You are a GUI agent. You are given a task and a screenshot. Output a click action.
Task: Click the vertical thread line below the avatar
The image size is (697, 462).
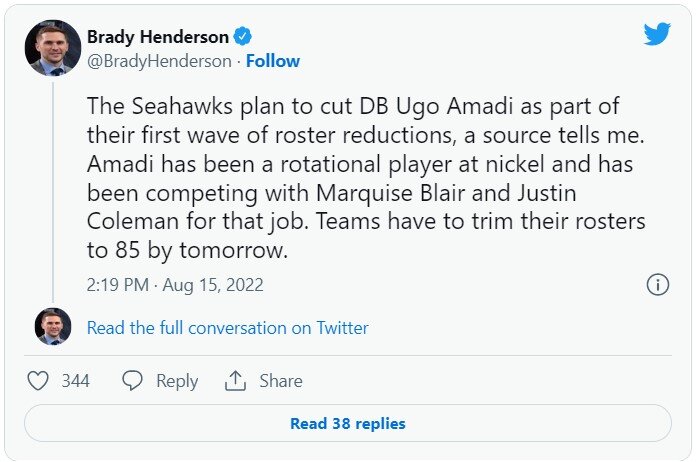52,190
